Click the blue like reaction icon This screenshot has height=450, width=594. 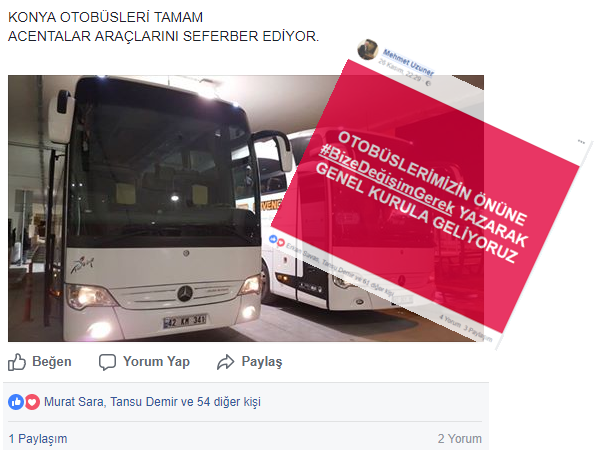(16, 402)
